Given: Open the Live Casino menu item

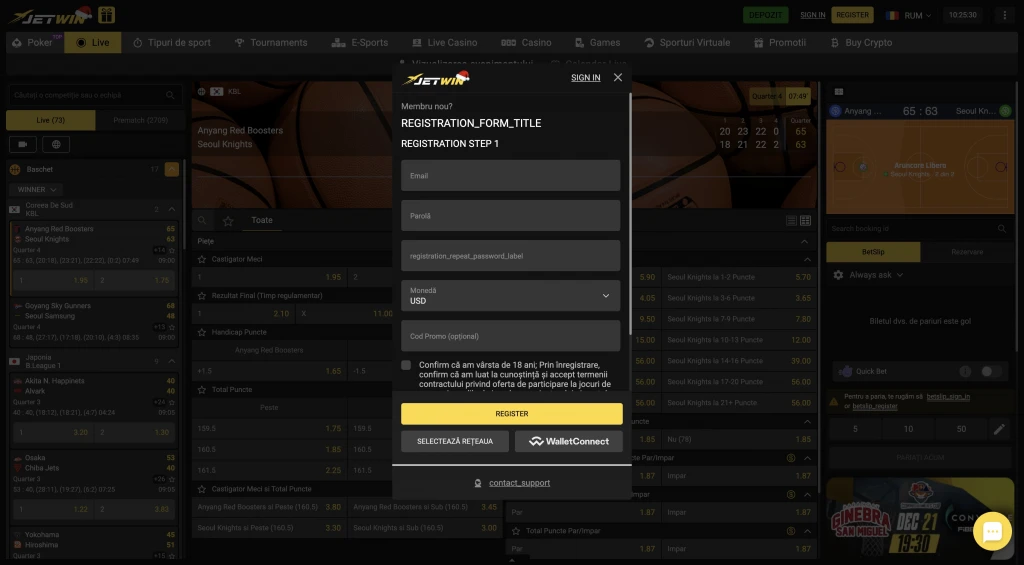Looking at the screenshot, I should tap(444, 43).
